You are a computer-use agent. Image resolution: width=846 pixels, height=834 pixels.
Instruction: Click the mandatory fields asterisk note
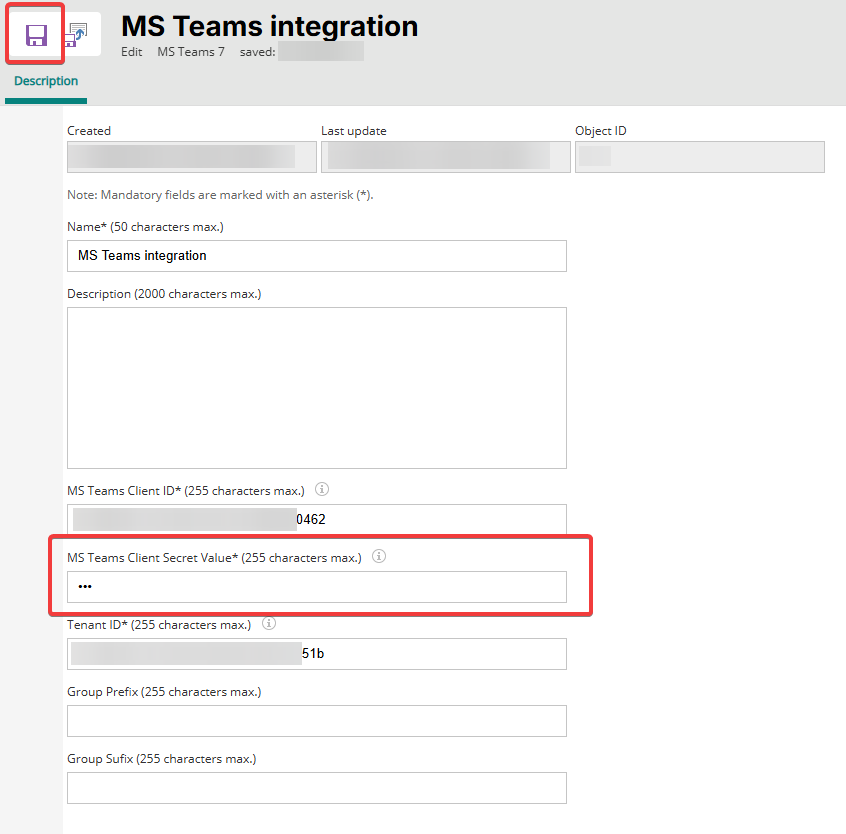(x=220, y=195)
